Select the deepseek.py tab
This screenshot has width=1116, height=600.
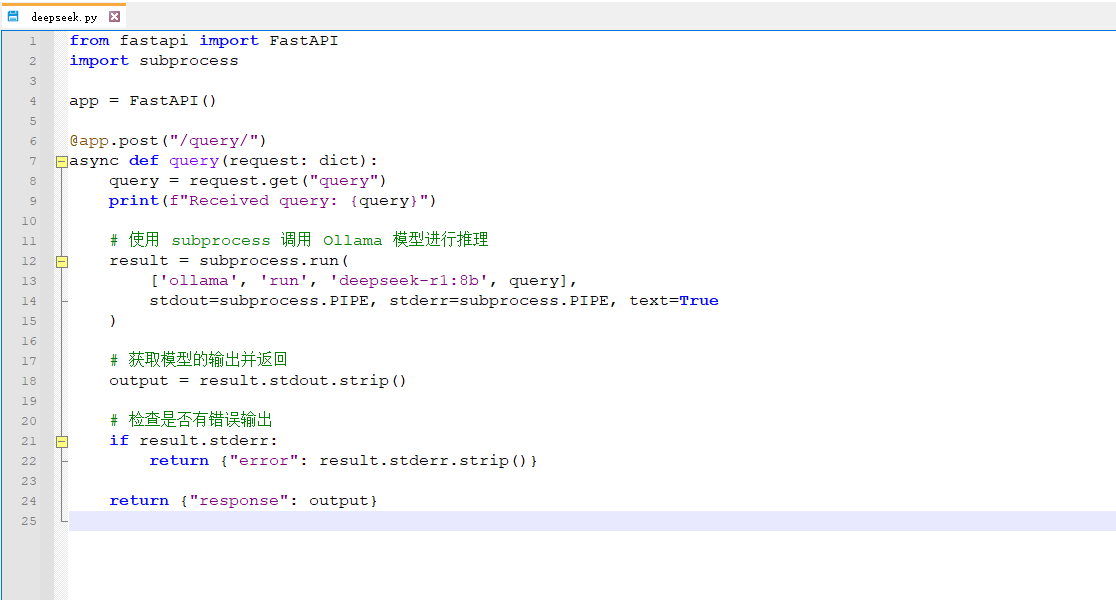point(63,16)
